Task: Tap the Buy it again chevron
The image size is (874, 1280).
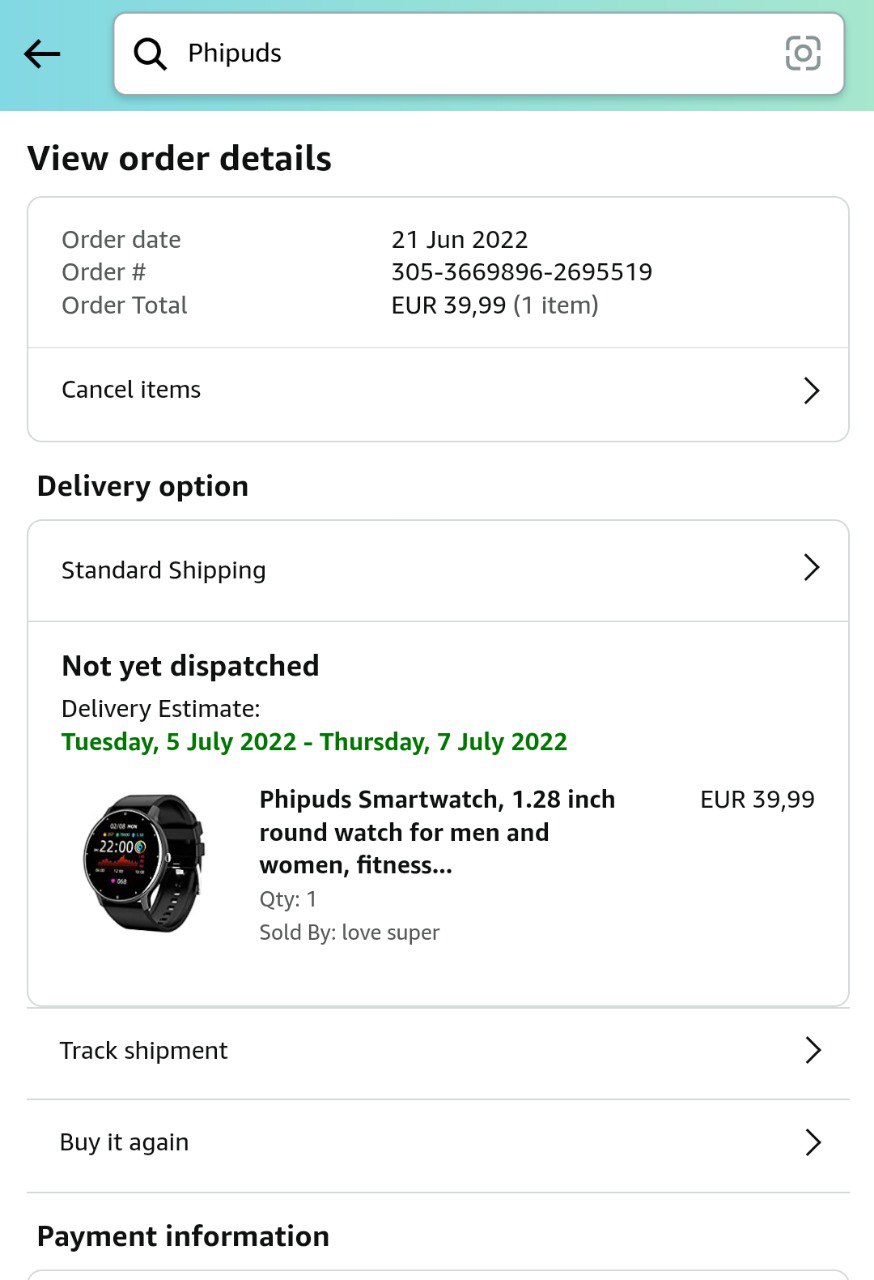Action: [x=812, y=1143]
